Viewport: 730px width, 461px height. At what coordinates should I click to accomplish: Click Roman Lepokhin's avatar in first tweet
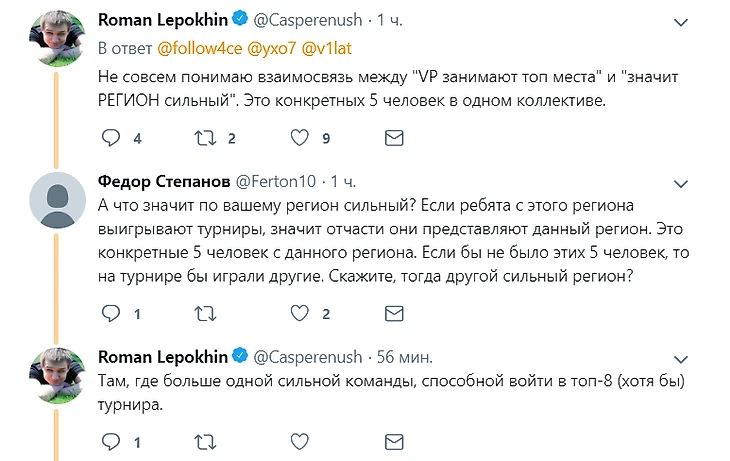(58, 38)
